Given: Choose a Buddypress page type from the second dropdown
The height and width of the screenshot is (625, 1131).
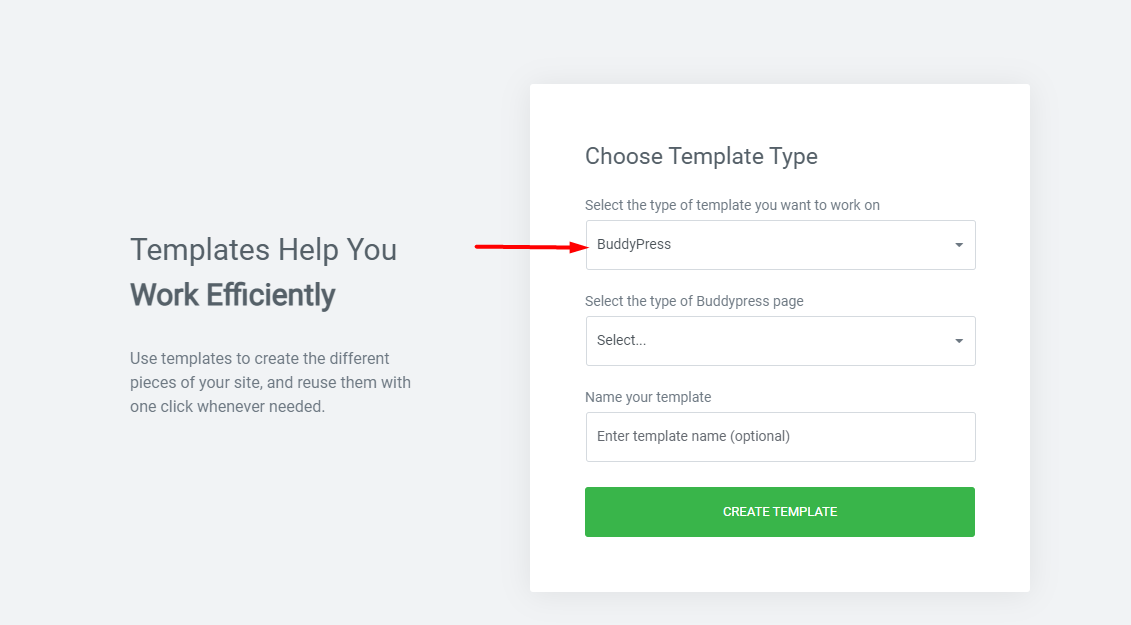Looking at the screenshot, I should point(780,340).
